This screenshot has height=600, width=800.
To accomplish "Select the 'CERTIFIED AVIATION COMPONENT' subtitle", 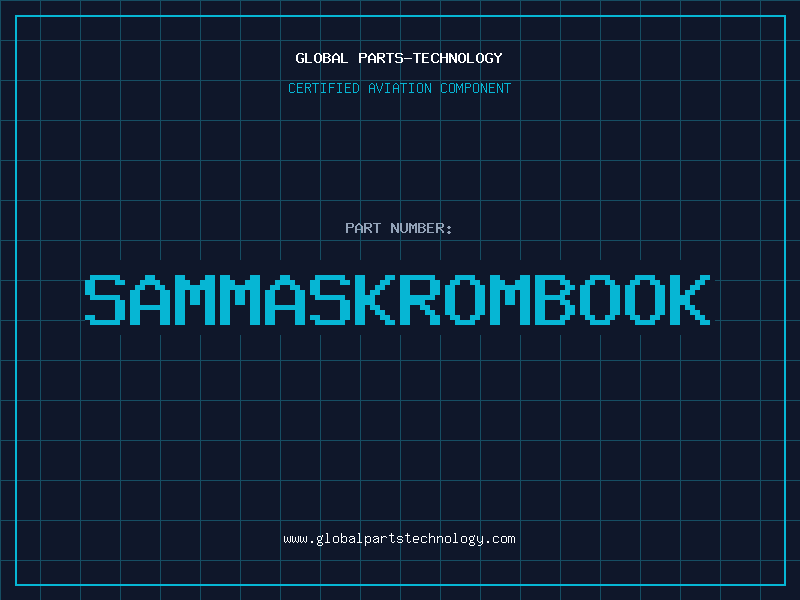I will 399,88.
